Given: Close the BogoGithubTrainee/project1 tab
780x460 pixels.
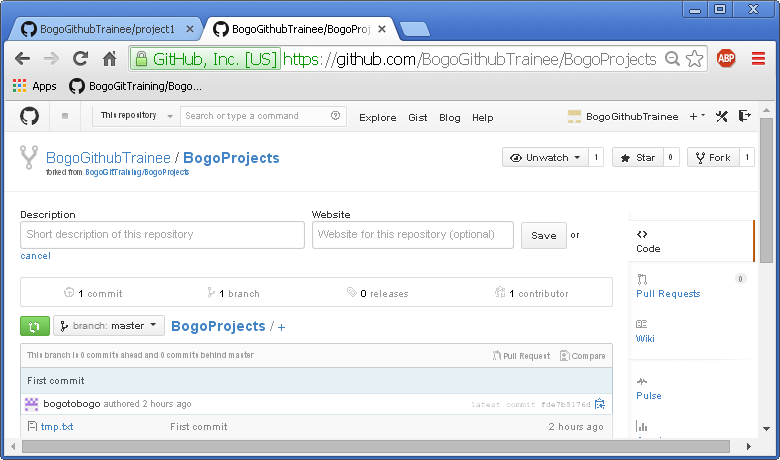Looking at the screenshot, I should pos(190,29).
